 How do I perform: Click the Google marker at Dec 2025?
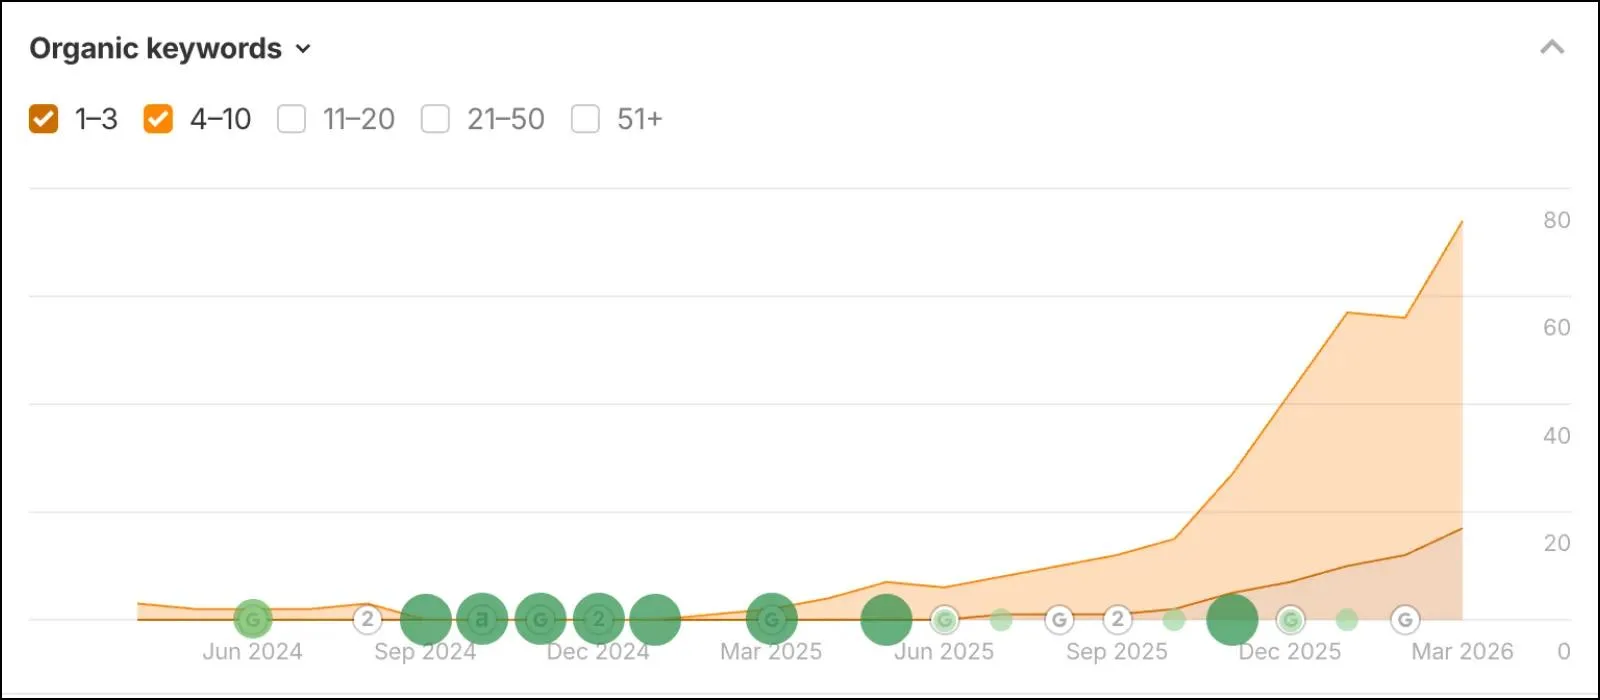pos(1290,620)
